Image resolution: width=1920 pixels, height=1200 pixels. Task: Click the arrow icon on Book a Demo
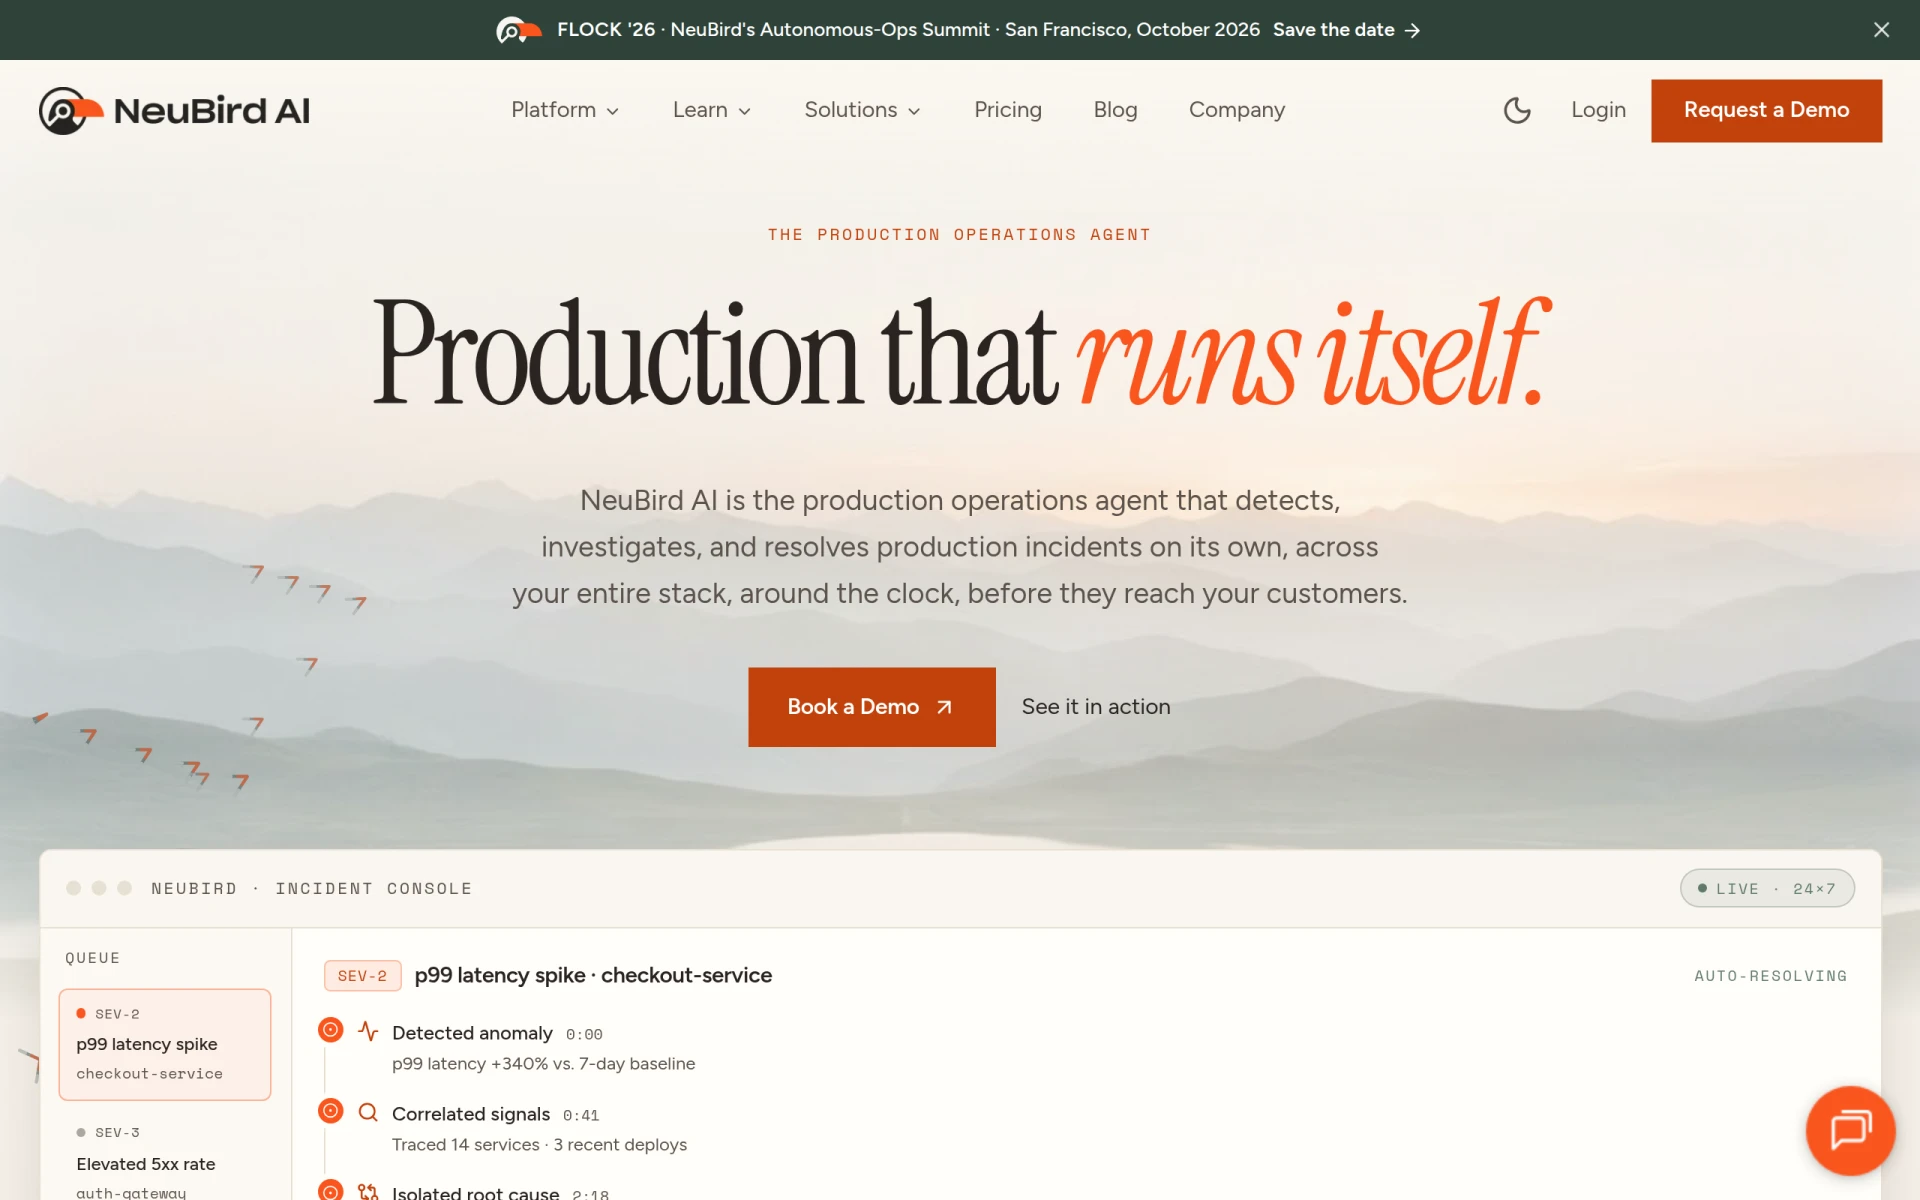tap(944, 707)
